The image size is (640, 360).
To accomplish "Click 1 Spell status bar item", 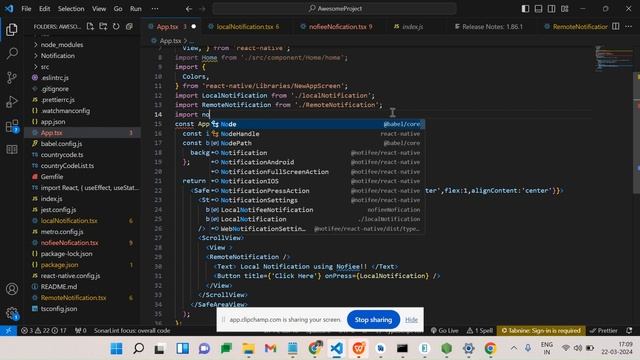I will 480,331.
